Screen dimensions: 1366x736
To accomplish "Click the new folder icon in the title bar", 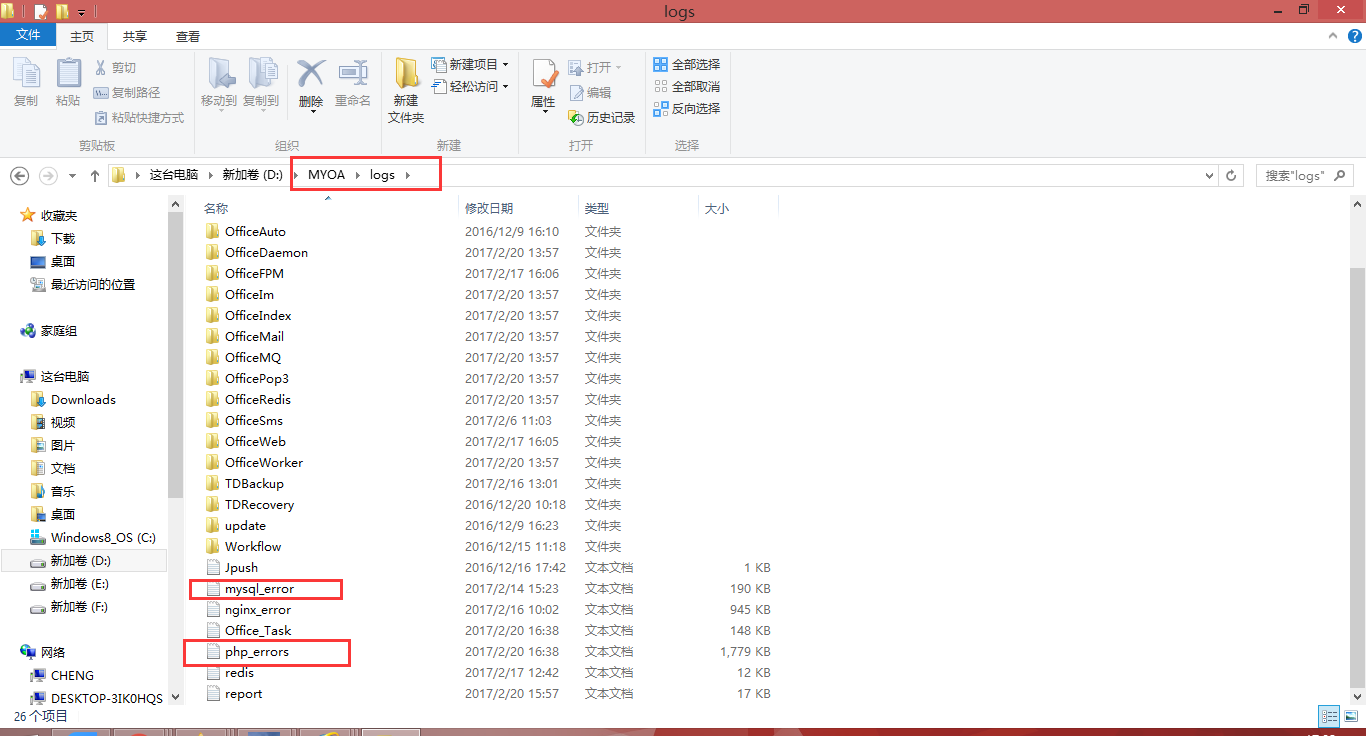I will click(62, 12).
